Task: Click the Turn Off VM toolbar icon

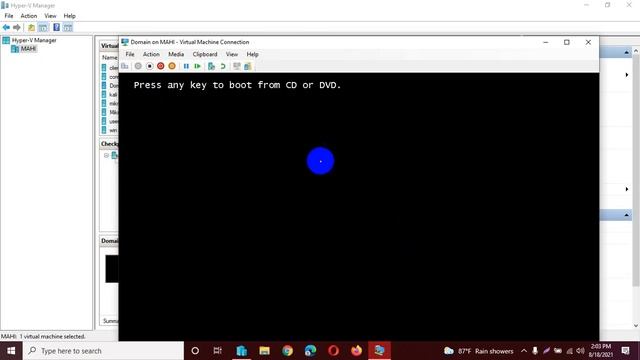Action: (150, 66)
